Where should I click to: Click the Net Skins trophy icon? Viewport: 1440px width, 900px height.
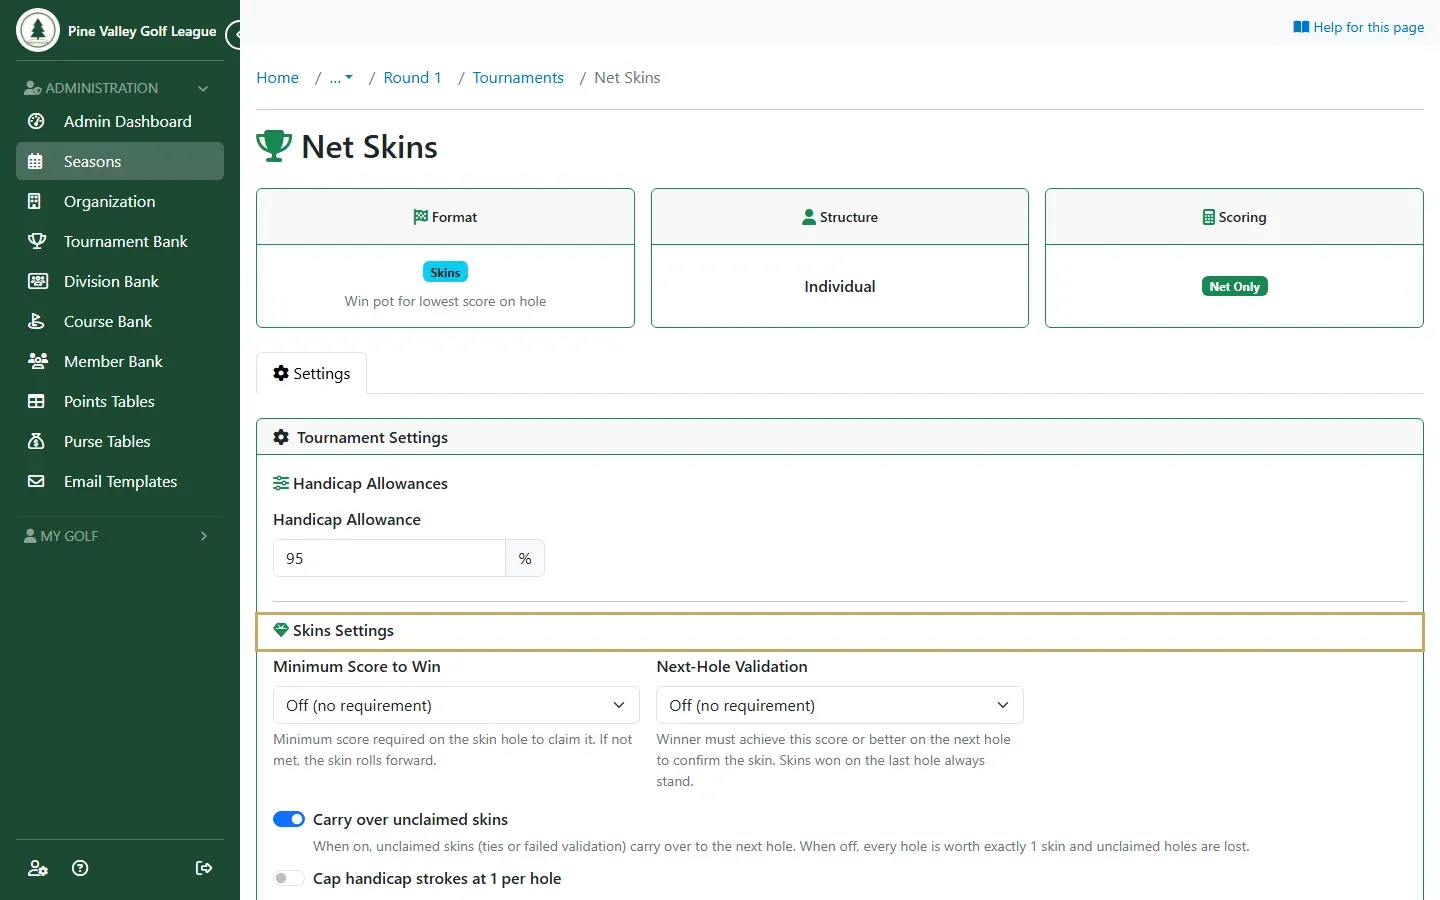[x=274, y=146]
